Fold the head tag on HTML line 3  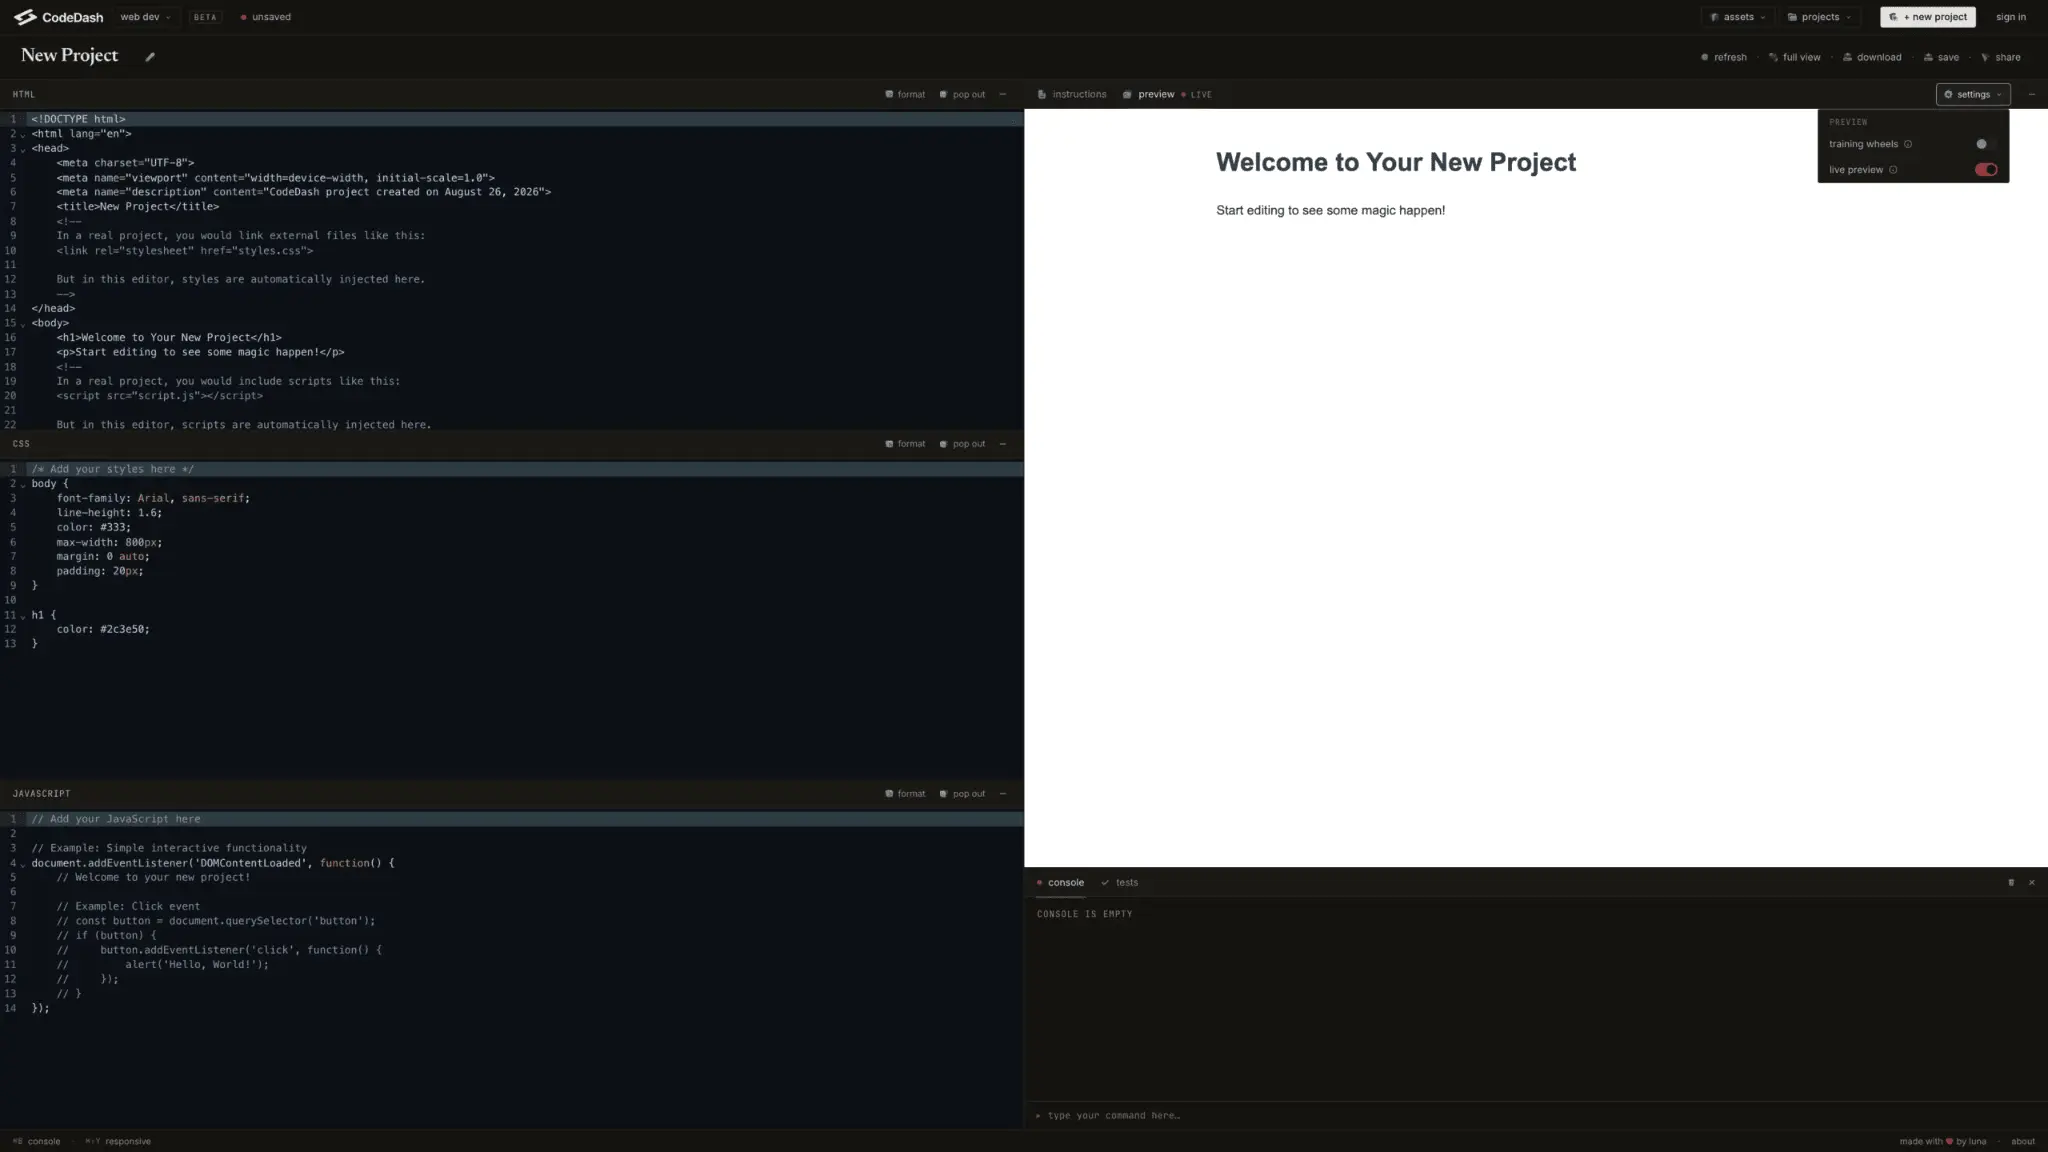pyautogui.click(x=23, y=149)
